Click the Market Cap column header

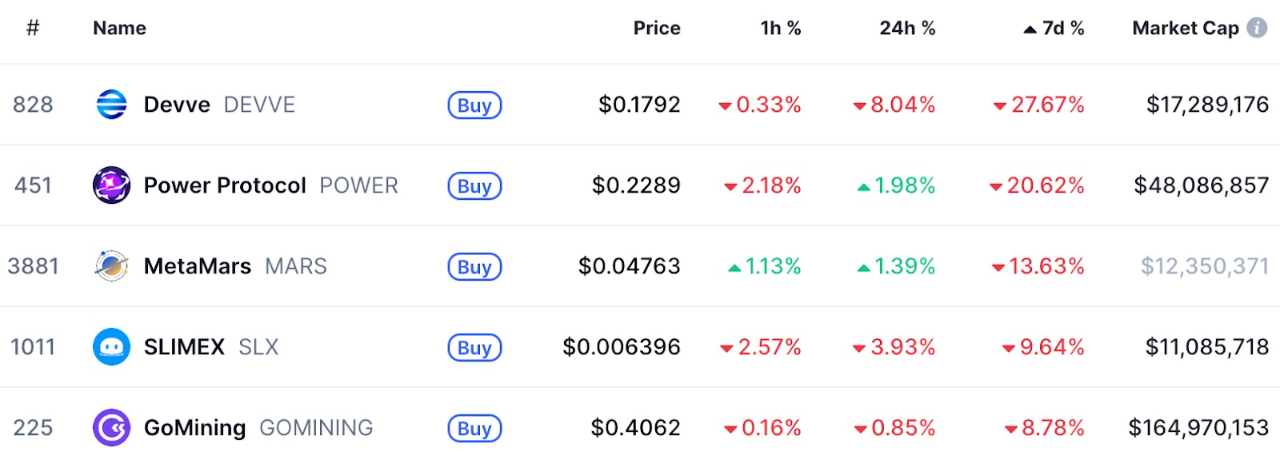(1185, 28)
